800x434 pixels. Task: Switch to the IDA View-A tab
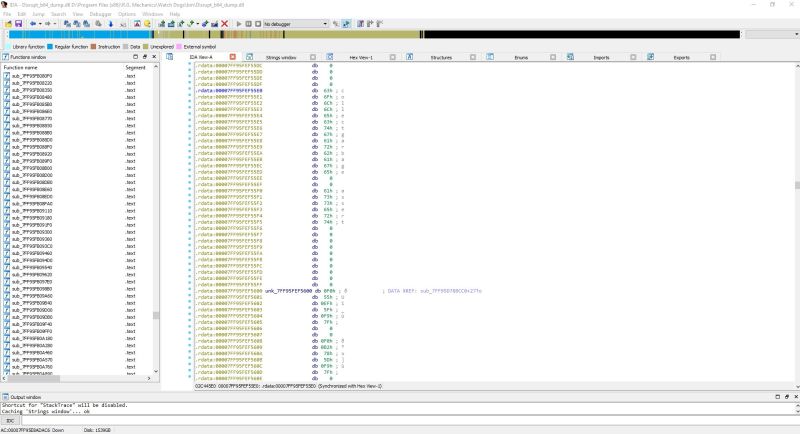click(x=201, y=57)
